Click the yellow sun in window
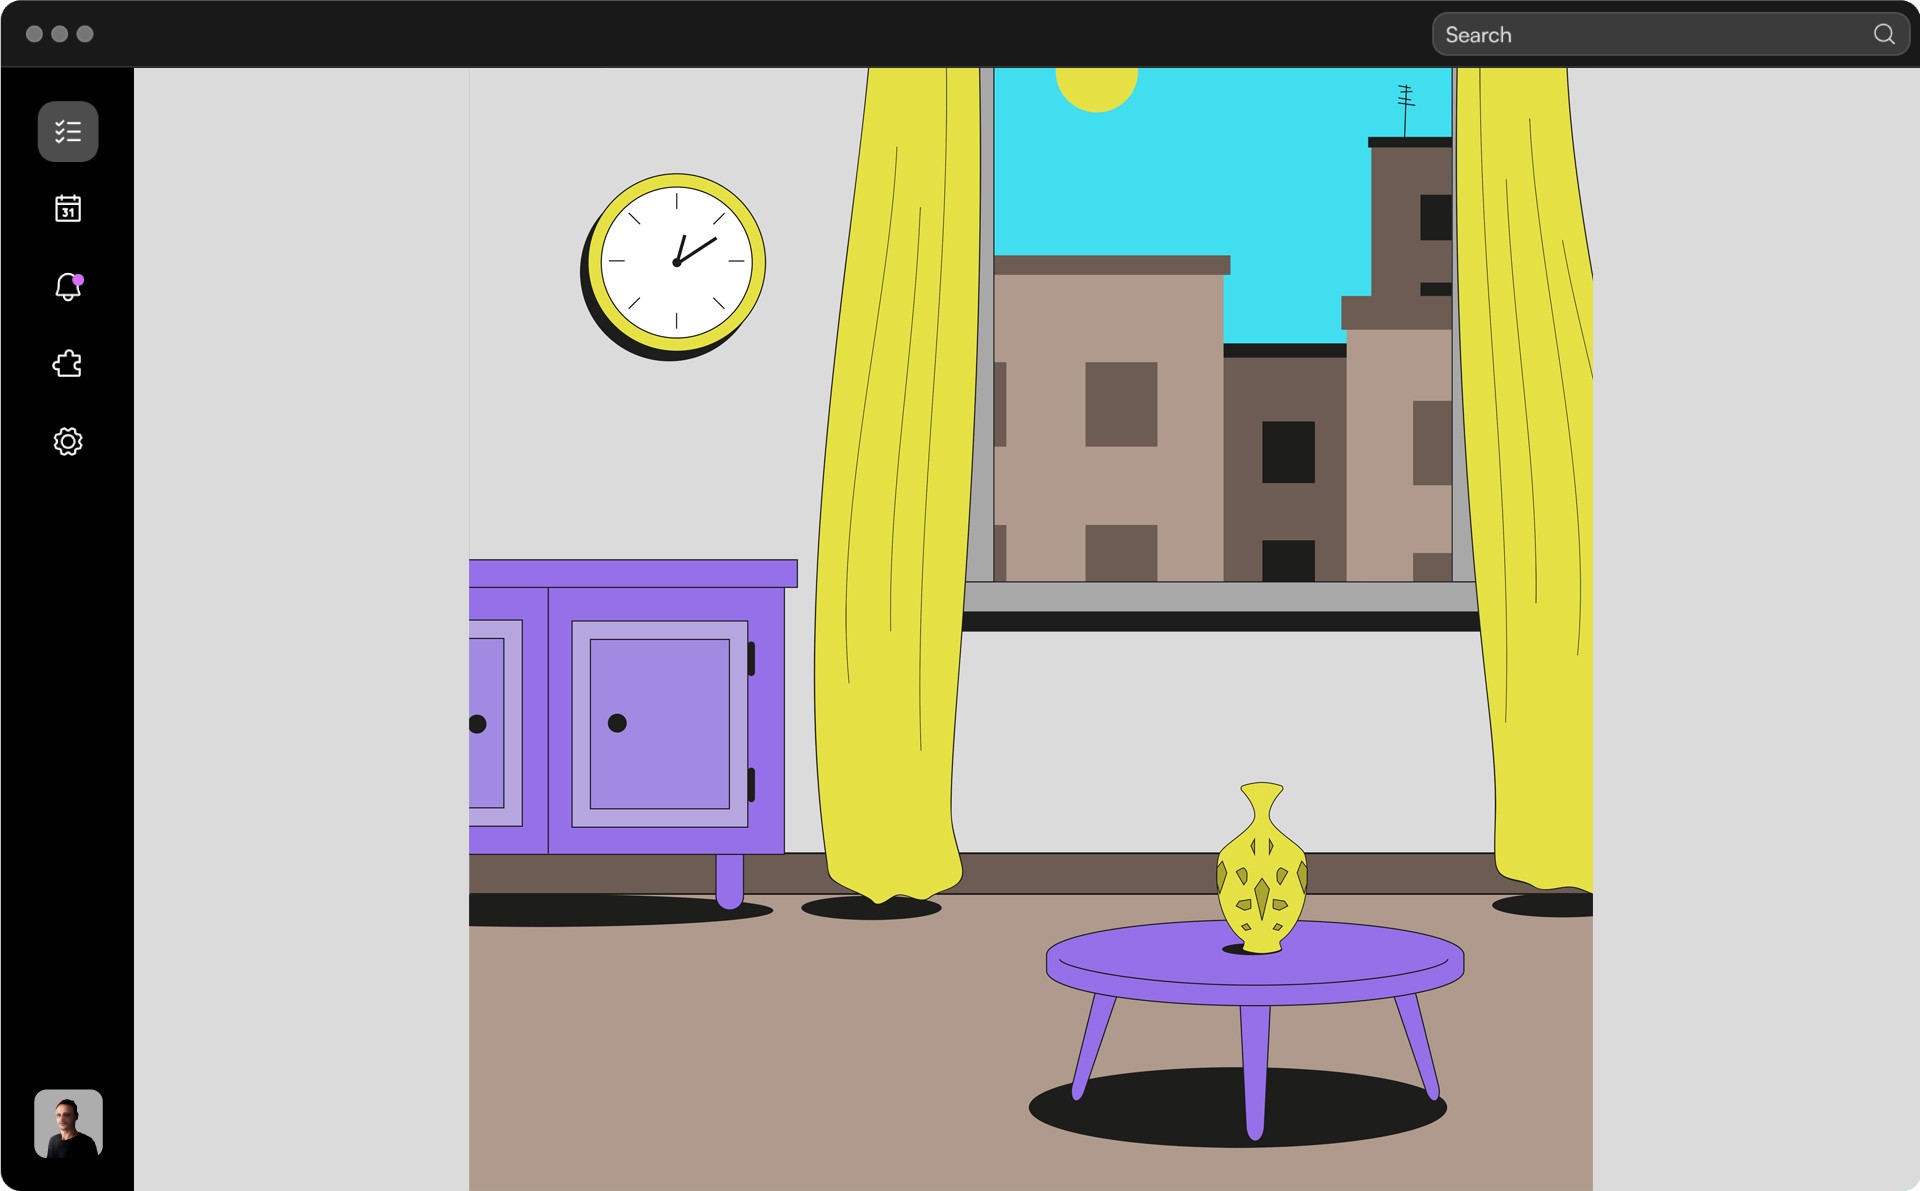Image resolution: width=1920 pixels, height=1191 pixels. pos(1097,87)
